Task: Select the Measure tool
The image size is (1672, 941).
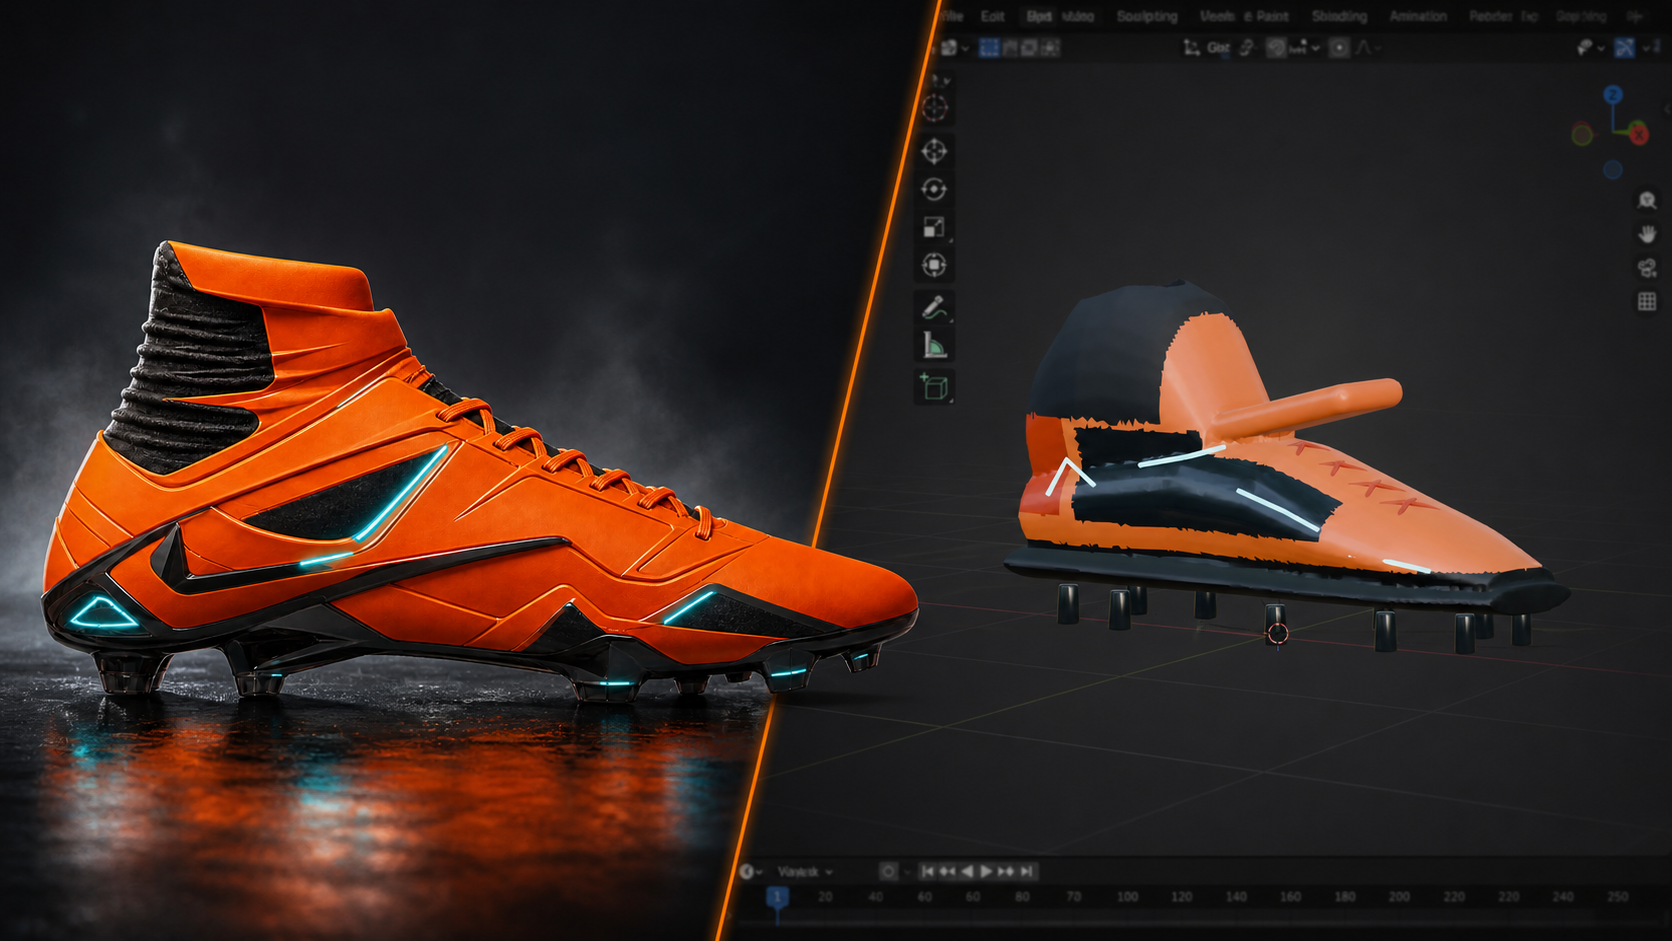Action: (x=935, y=346)
